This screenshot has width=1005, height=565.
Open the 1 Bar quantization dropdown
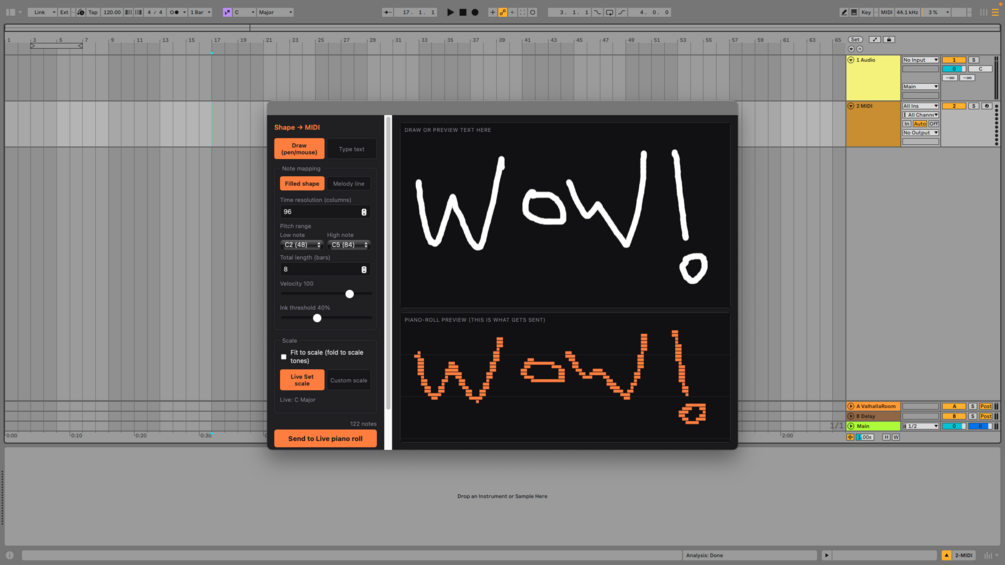coord(200,12)
